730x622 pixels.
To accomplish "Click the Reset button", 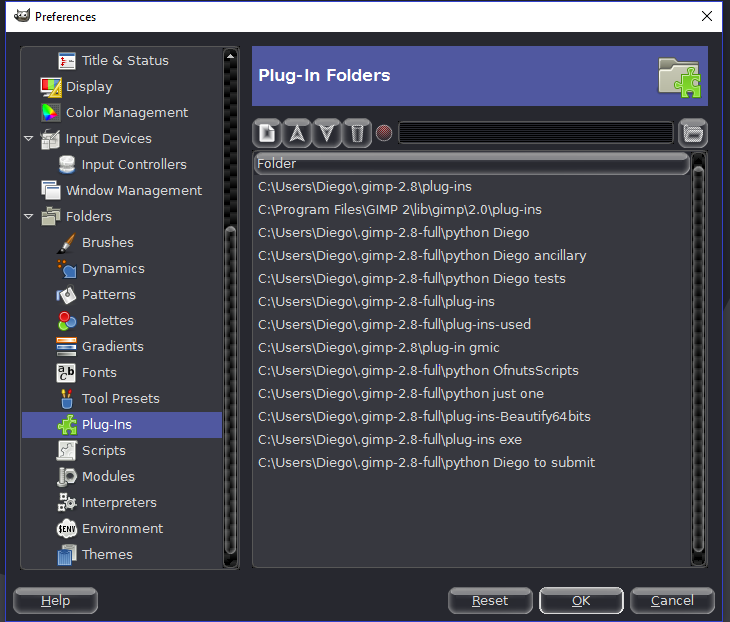I will coord(490,601).
